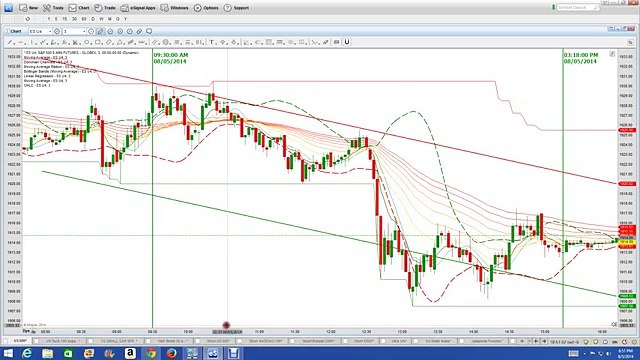Select the parallel lines channel tool

pos(155,42)
